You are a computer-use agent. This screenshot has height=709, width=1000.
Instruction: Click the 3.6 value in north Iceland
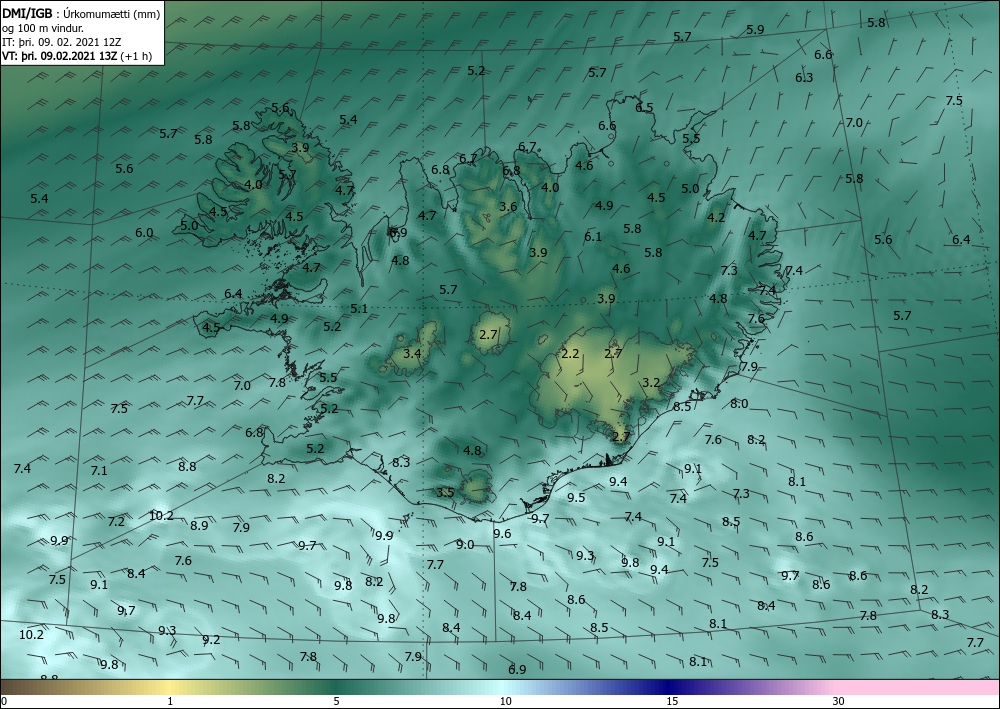point(508,207)
